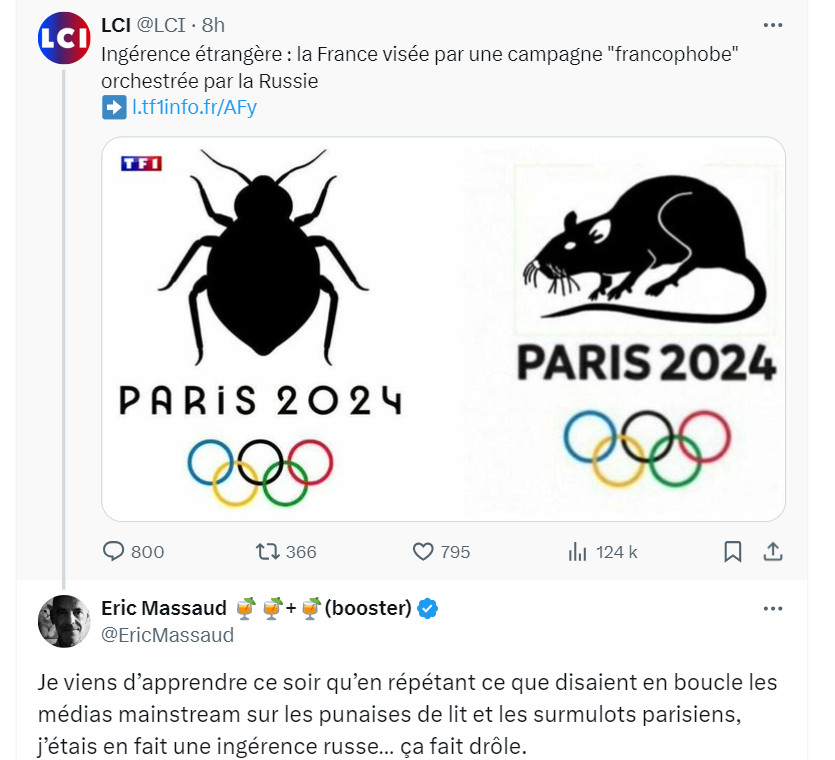Viewport: 835px width, 760px height.
Task: Click the repost icon showing 366
Action: (x=268, y=551)
